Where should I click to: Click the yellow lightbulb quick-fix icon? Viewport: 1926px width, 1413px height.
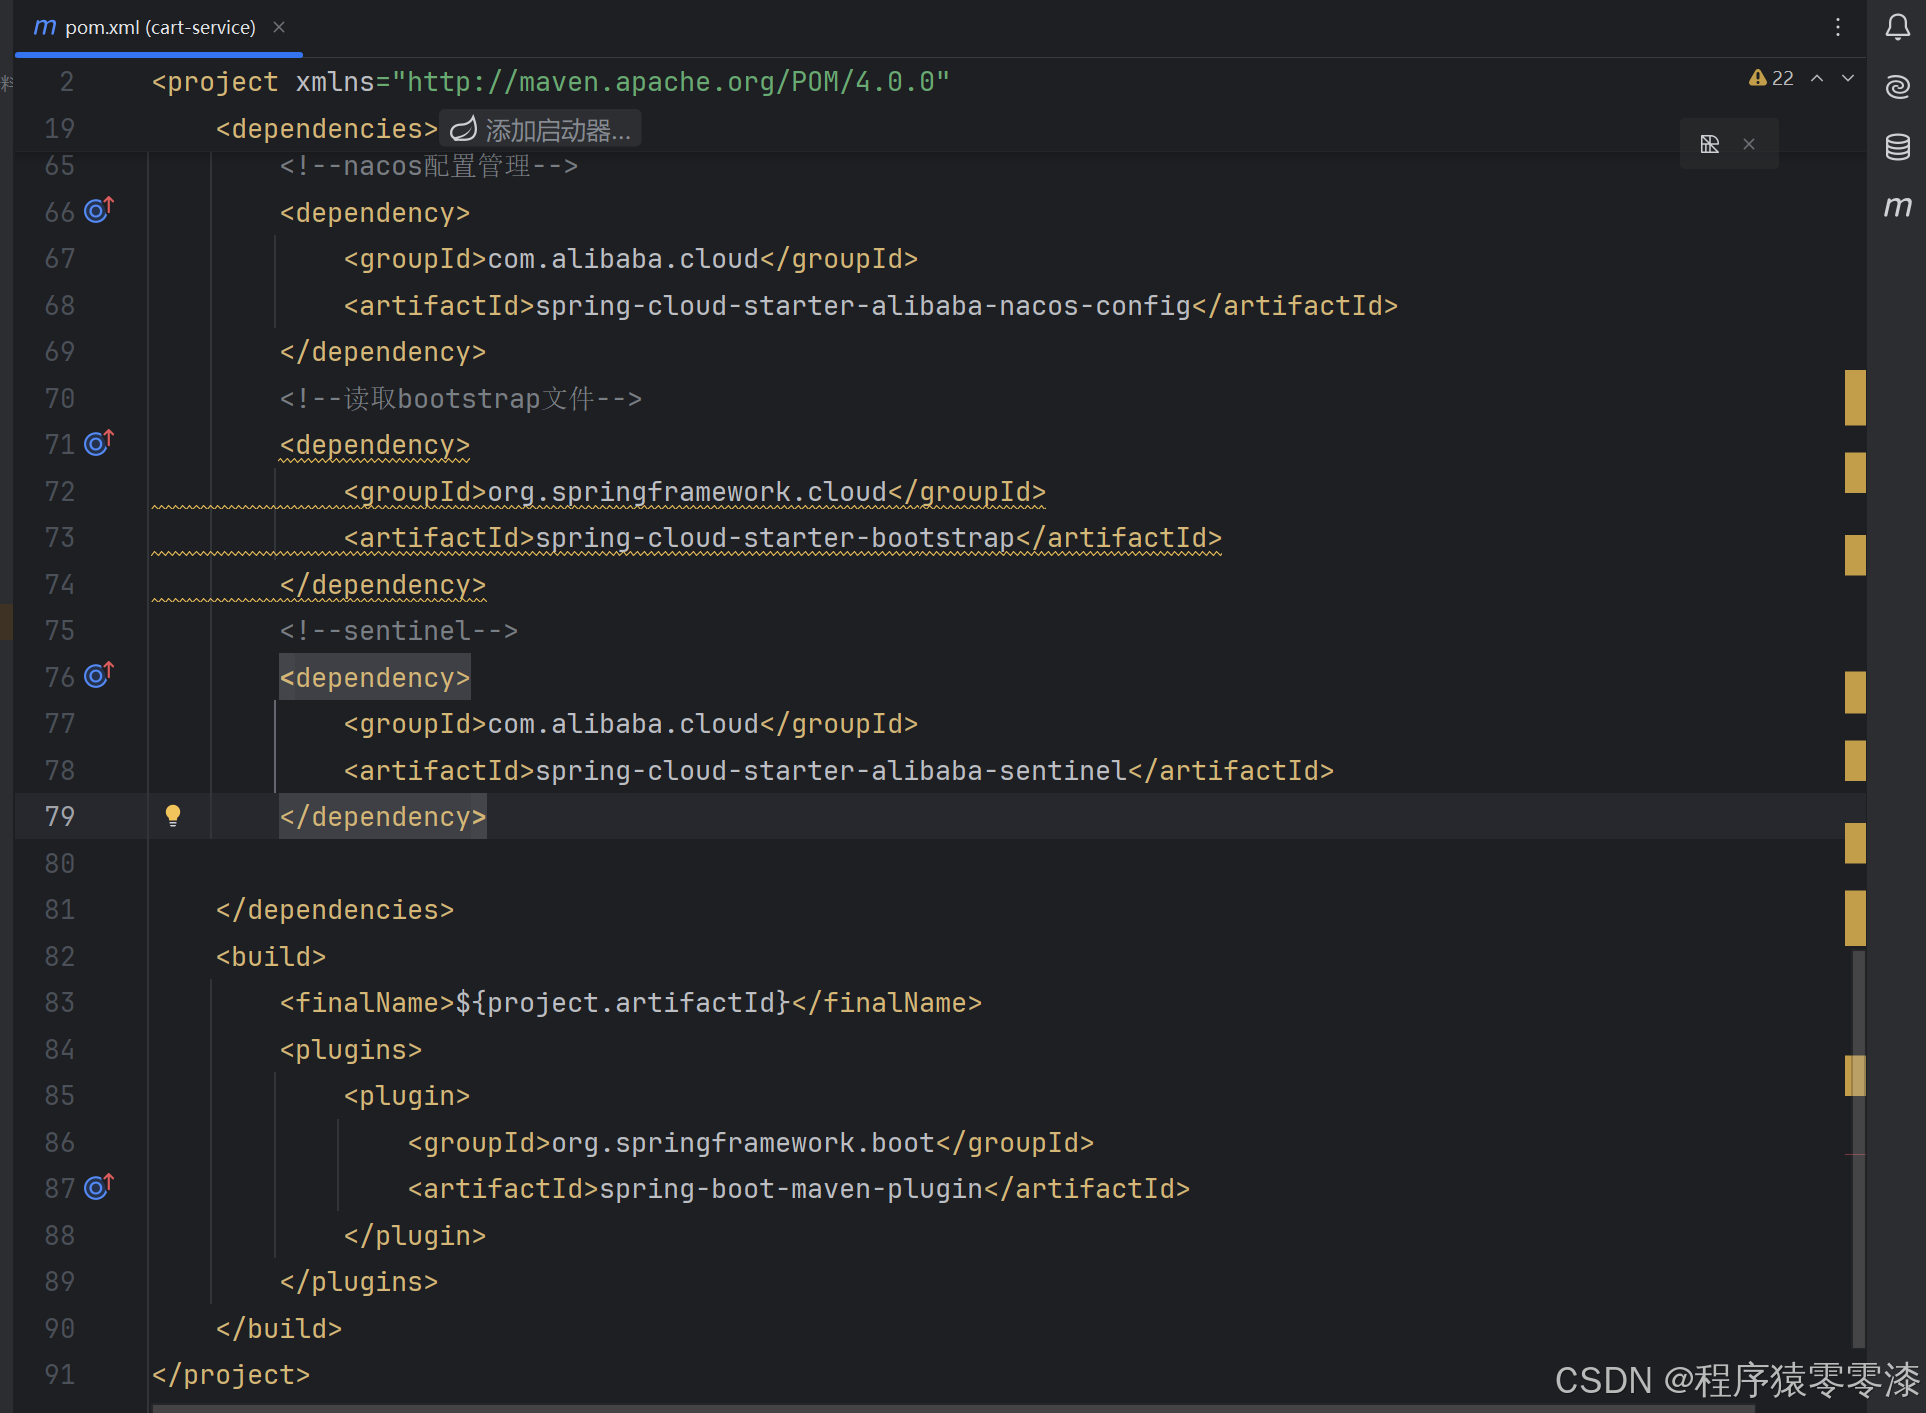tap(173, 816)
